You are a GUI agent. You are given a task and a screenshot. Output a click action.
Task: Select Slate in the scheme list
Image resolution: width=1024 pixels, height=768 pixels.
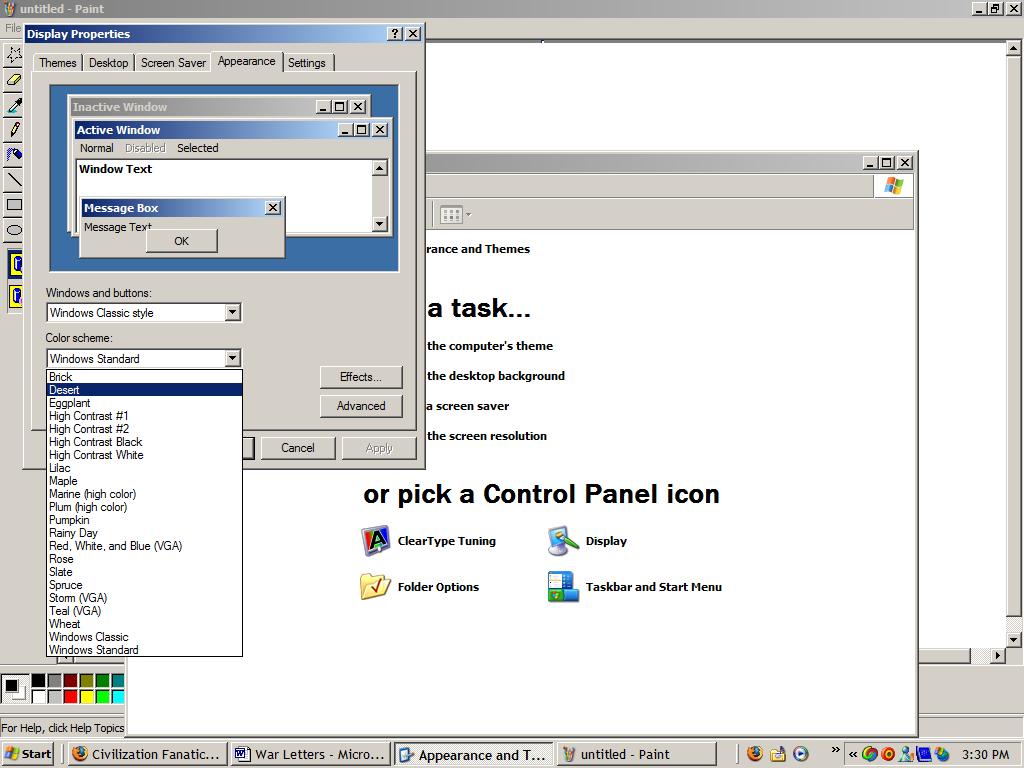click(144, 572)
